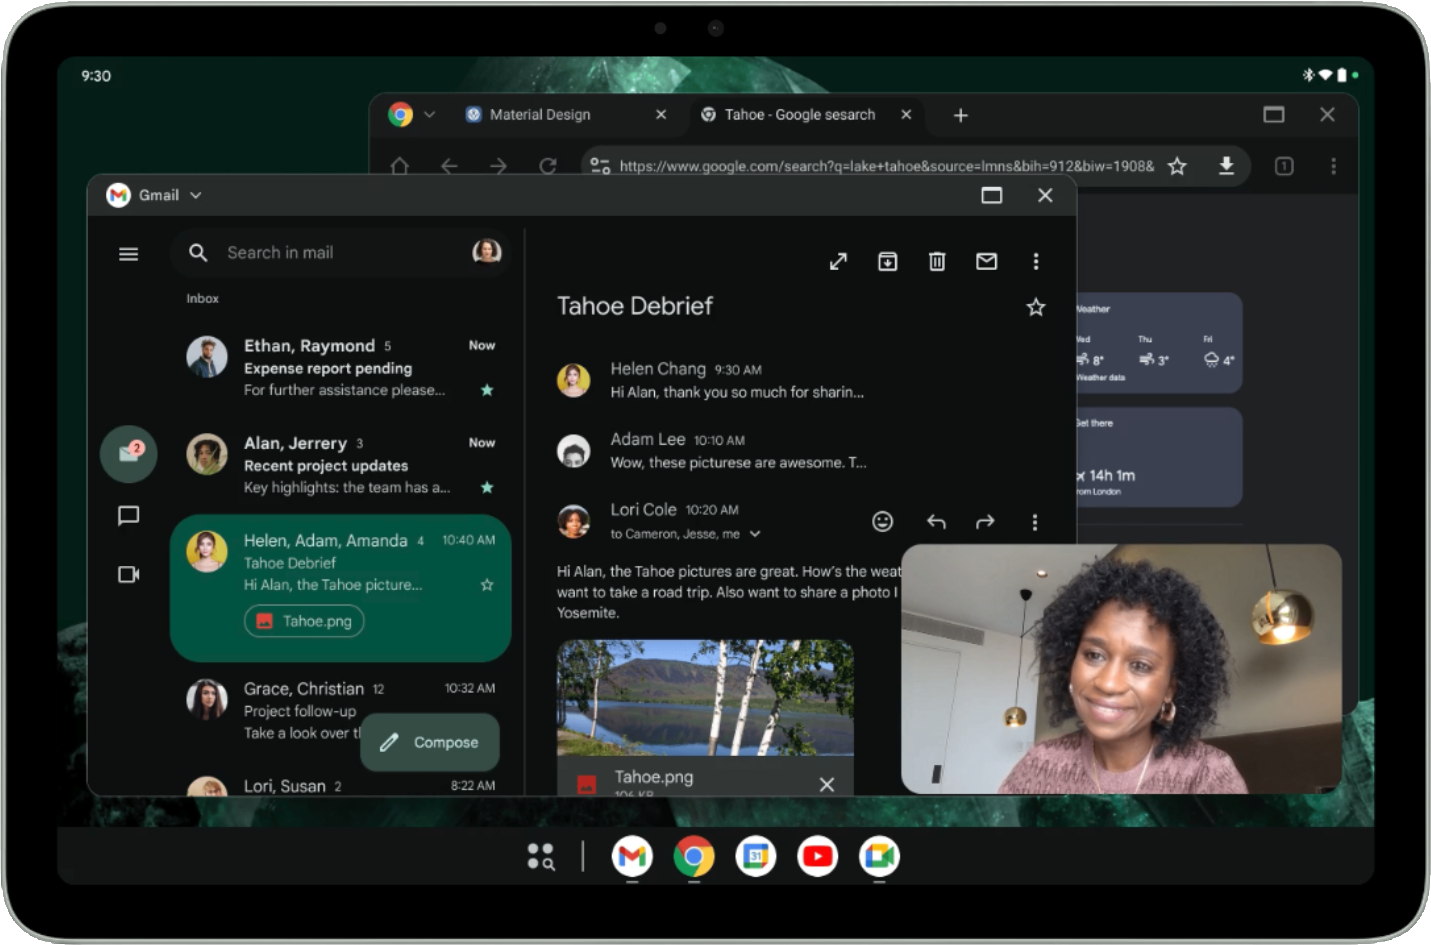The image size is (1431, 945).
Task: Refresh the page in Chrome
Action: [x=548, y=166]
